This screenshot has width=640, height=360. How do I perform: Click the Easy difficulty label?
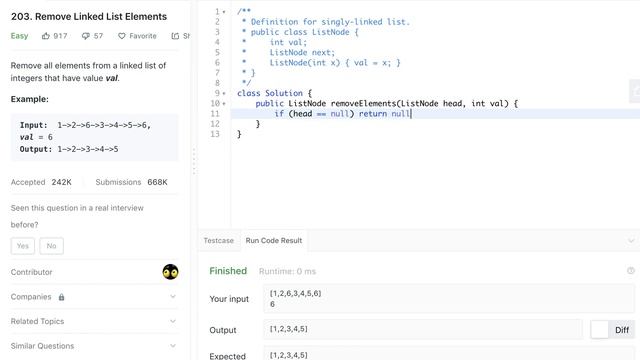tap(19, 36)
